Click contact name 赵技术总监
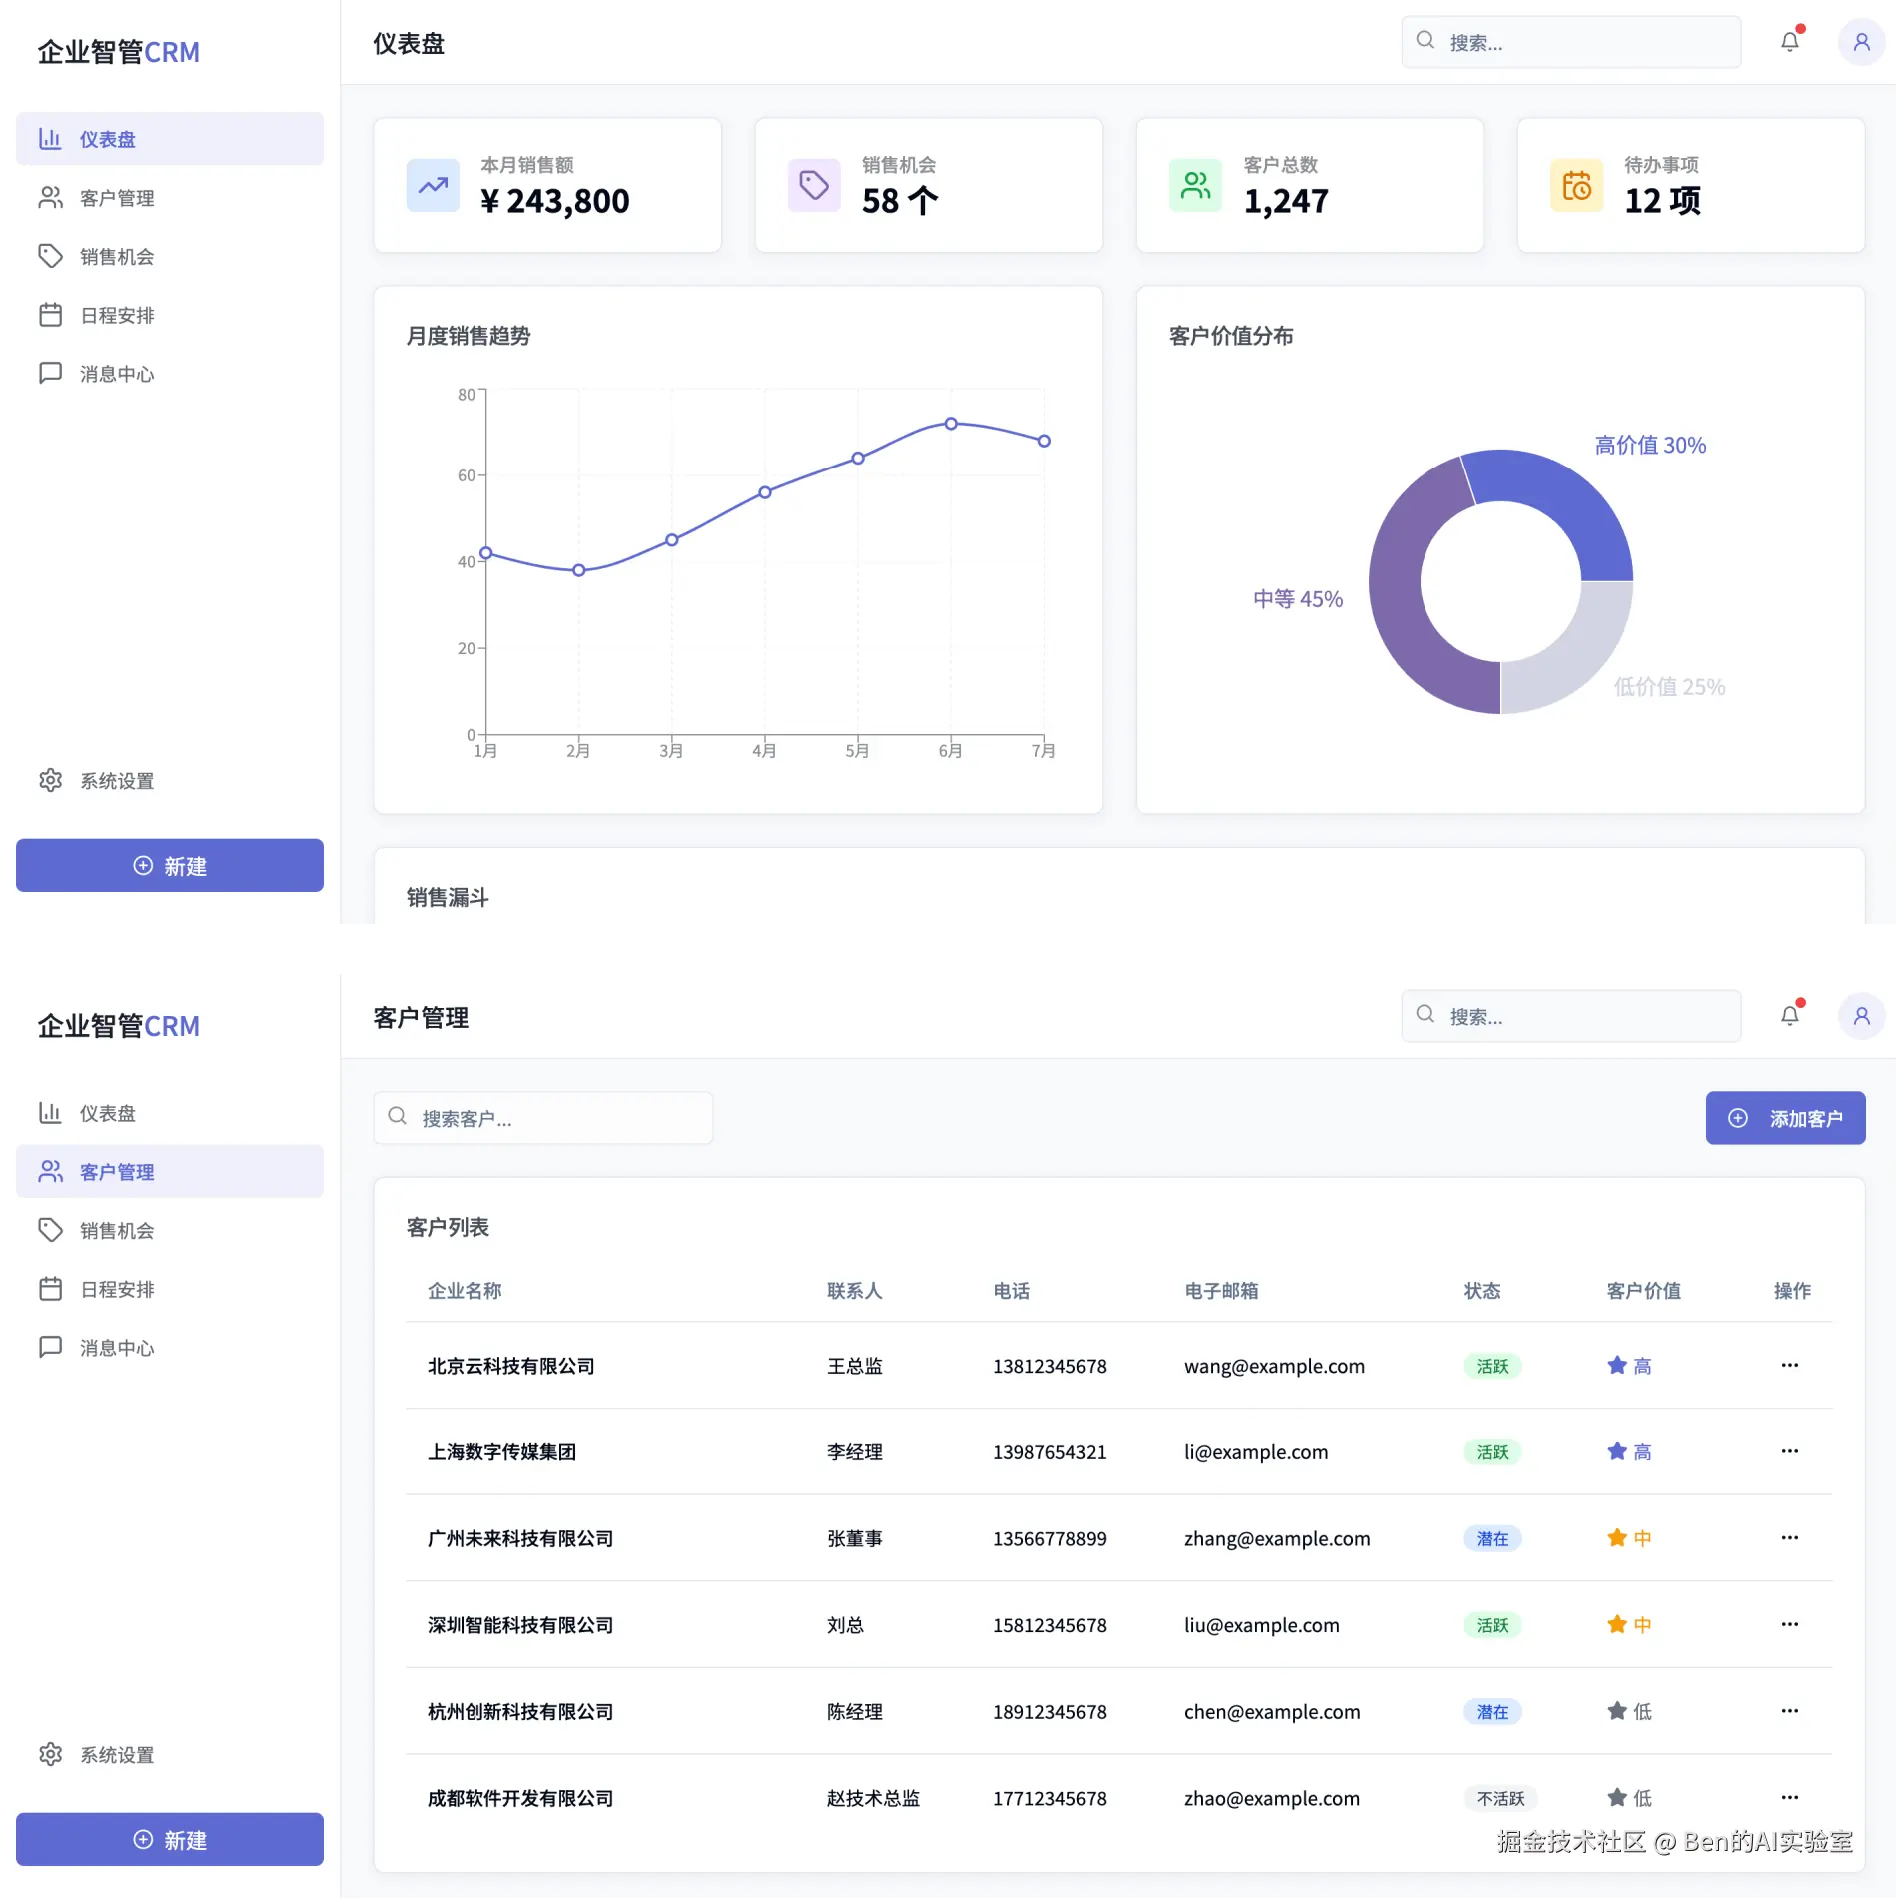Image resolution: width=1898 pixels, height=1900 pixels. (873, 1798)
